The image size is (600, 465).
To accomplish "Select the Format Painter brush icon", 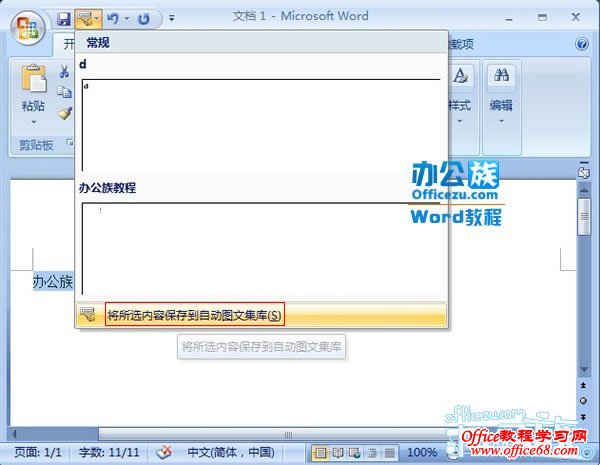I will (65, 113).
